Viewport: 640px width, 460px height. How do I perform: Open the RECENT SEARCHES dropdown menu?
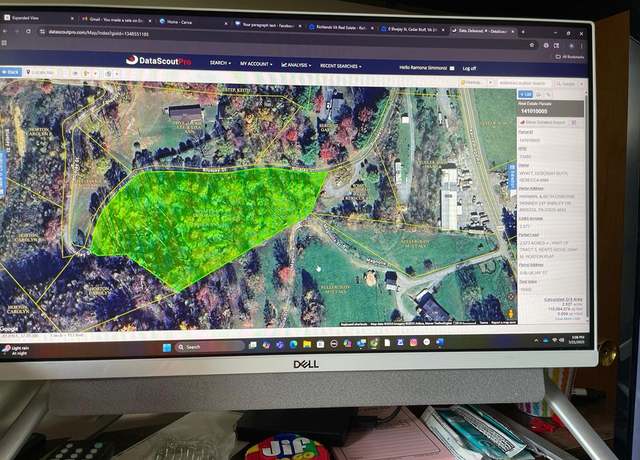pyautogui.click(x=341, y=66)
